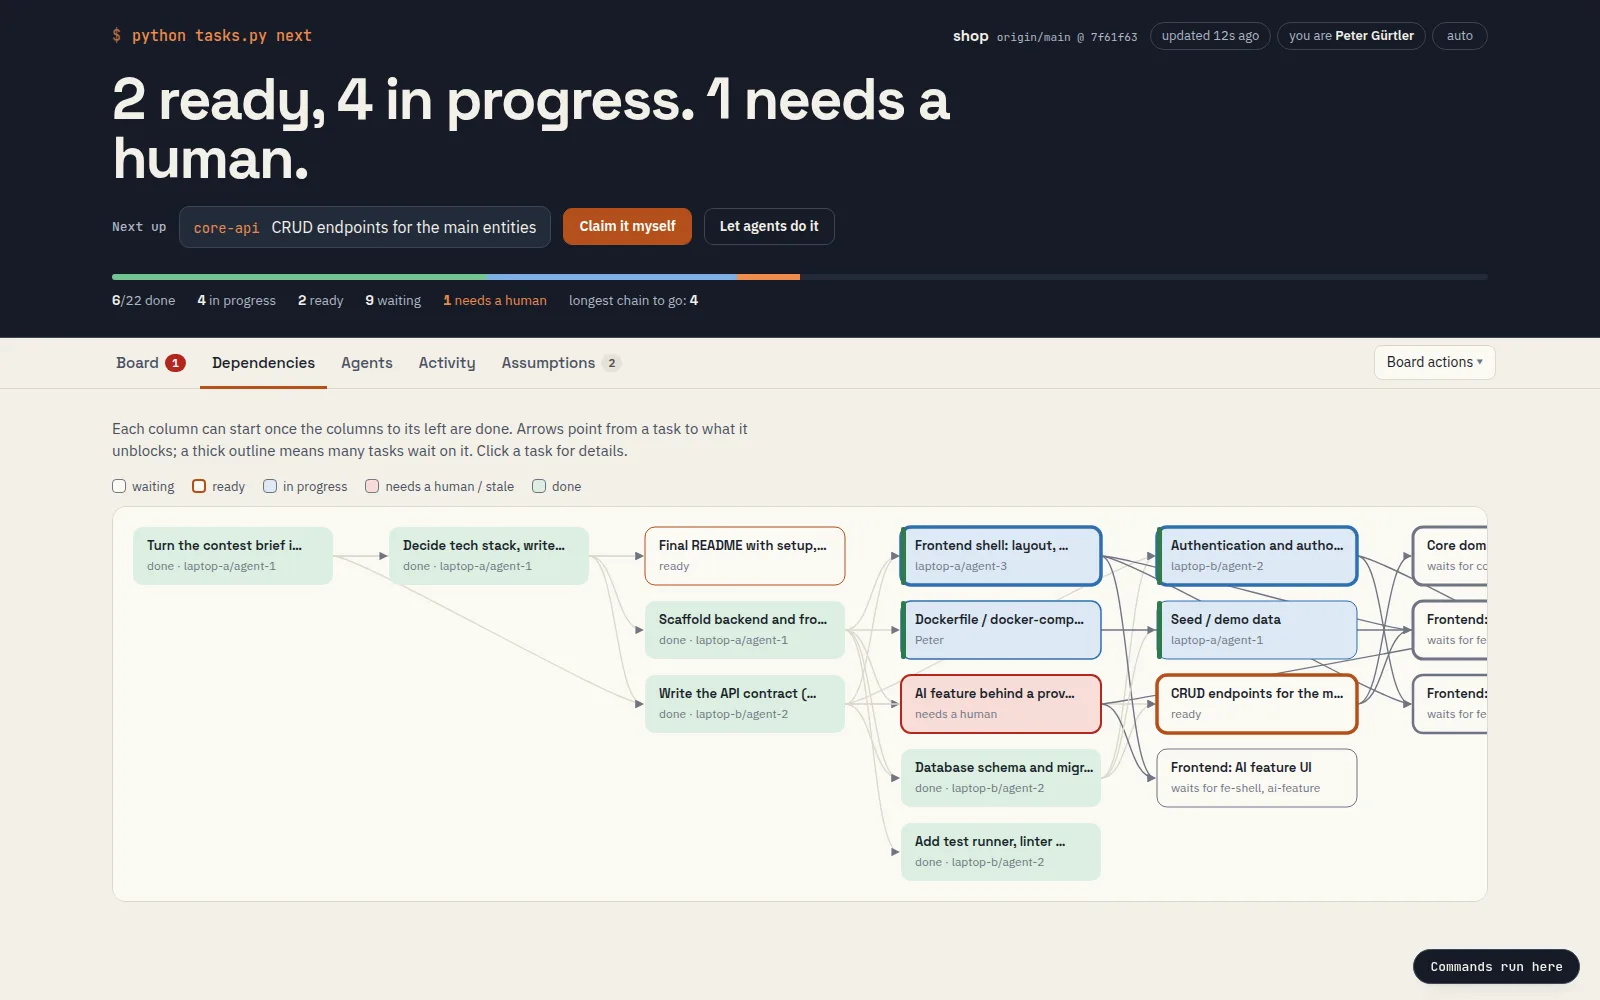Toggle the done filter checkbox
Viewport: 1600px width, 1000px height.
click(539, 486)
